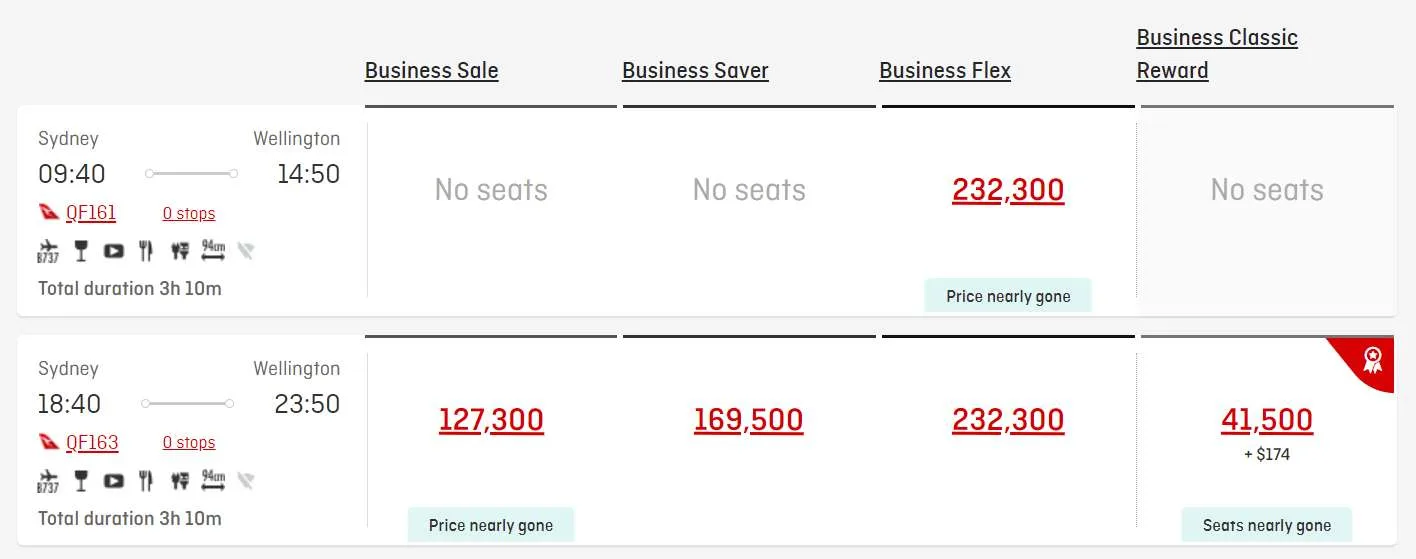Image resolution: width=1416 pixels, height=559 pixels.
Task: Click the 94cm seat pitch icon for QF163
Action: tap(213, 480)
